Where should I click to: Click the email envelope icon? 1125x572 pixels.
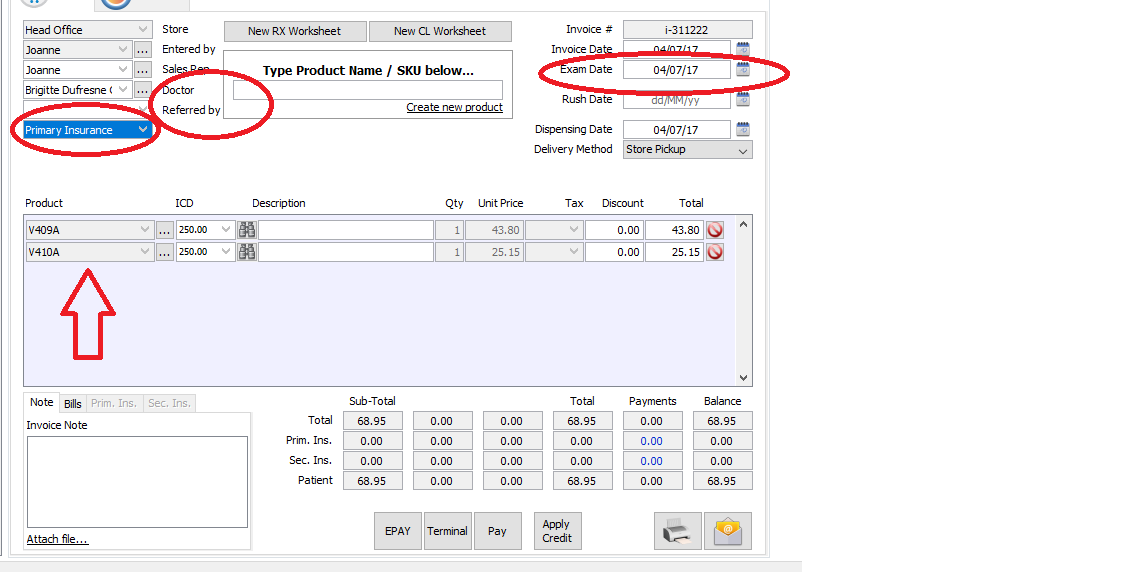(x=727, y=531)
